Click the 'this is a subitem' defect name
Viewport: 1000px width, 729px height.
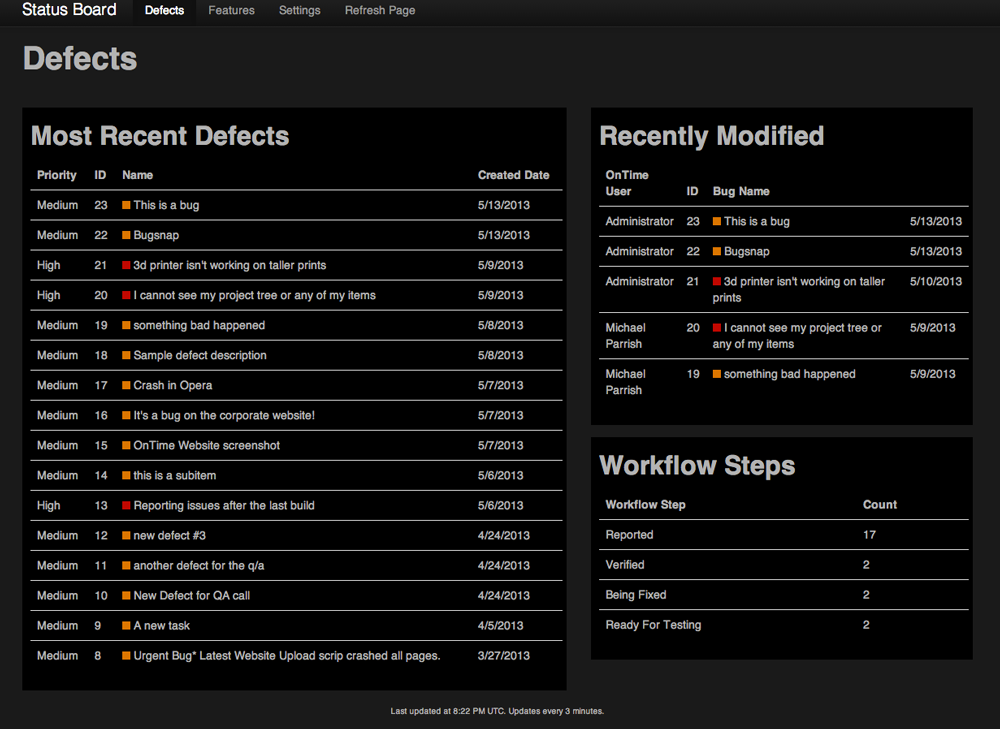pos(175,475)
